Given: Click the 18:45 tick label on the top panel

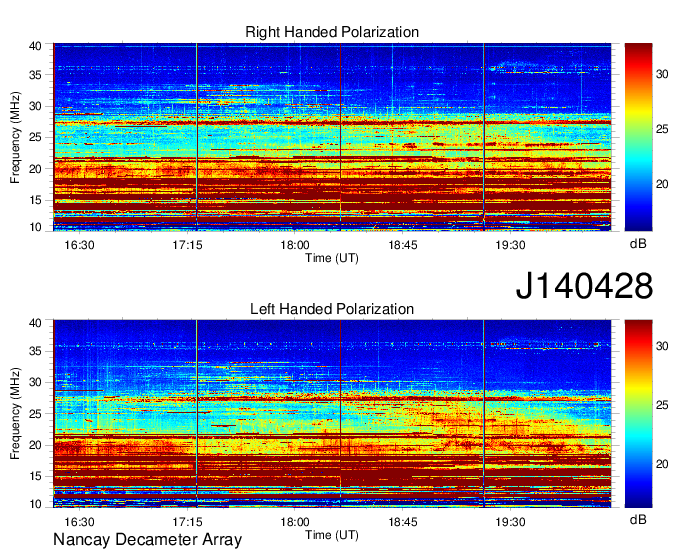Looking at the screenshot, I should (x=403, y=245).
